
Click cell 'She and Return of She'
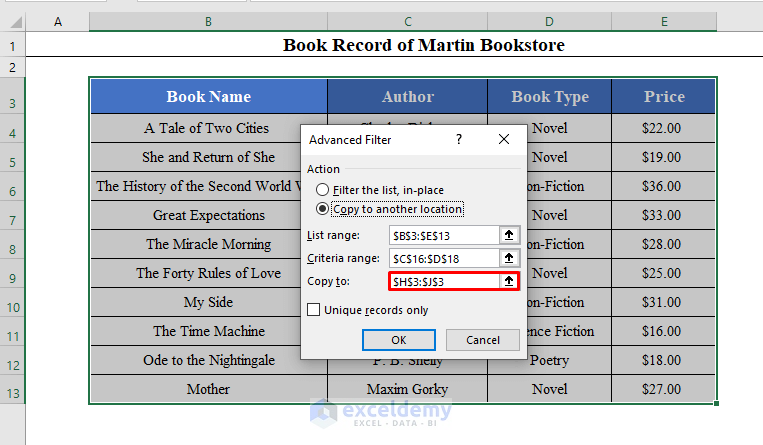[x=208, y=157]
